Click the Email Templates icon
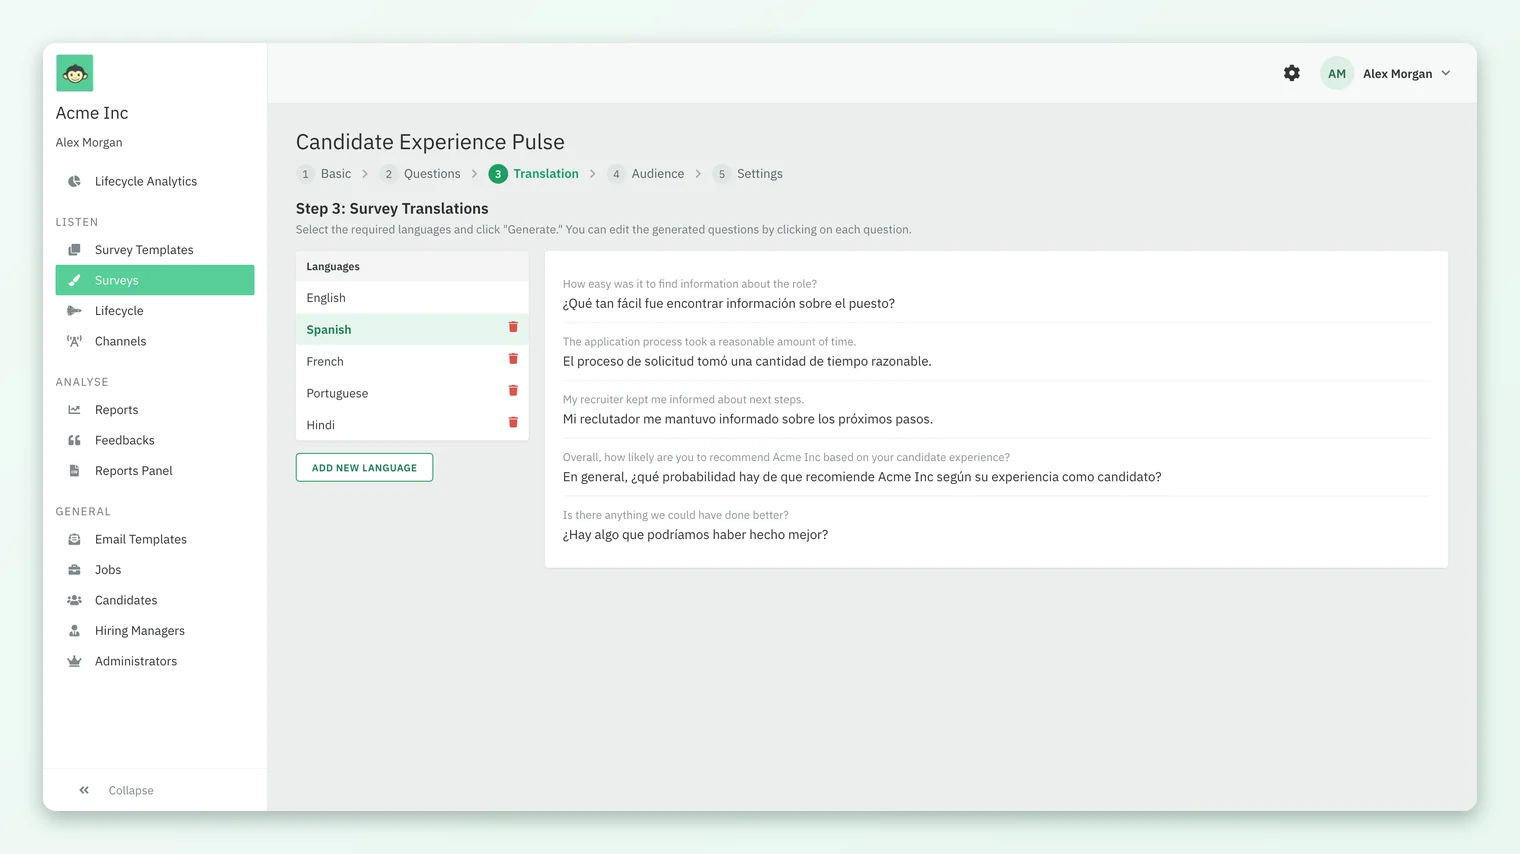This screenshot has height=854, width=1520. click(x=74, y=539)
